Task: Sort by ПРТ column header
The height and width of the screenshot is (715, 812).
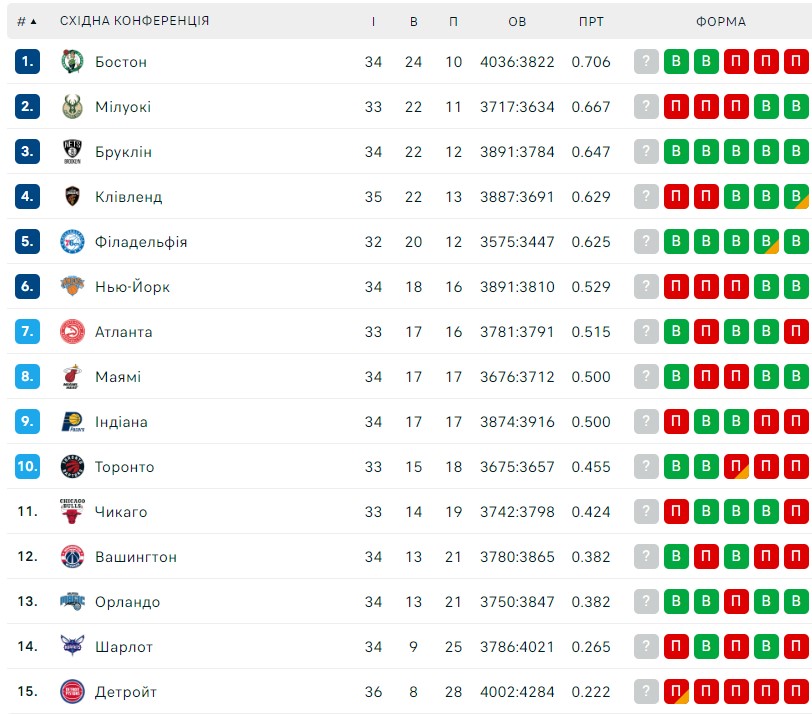Action: 591,21
